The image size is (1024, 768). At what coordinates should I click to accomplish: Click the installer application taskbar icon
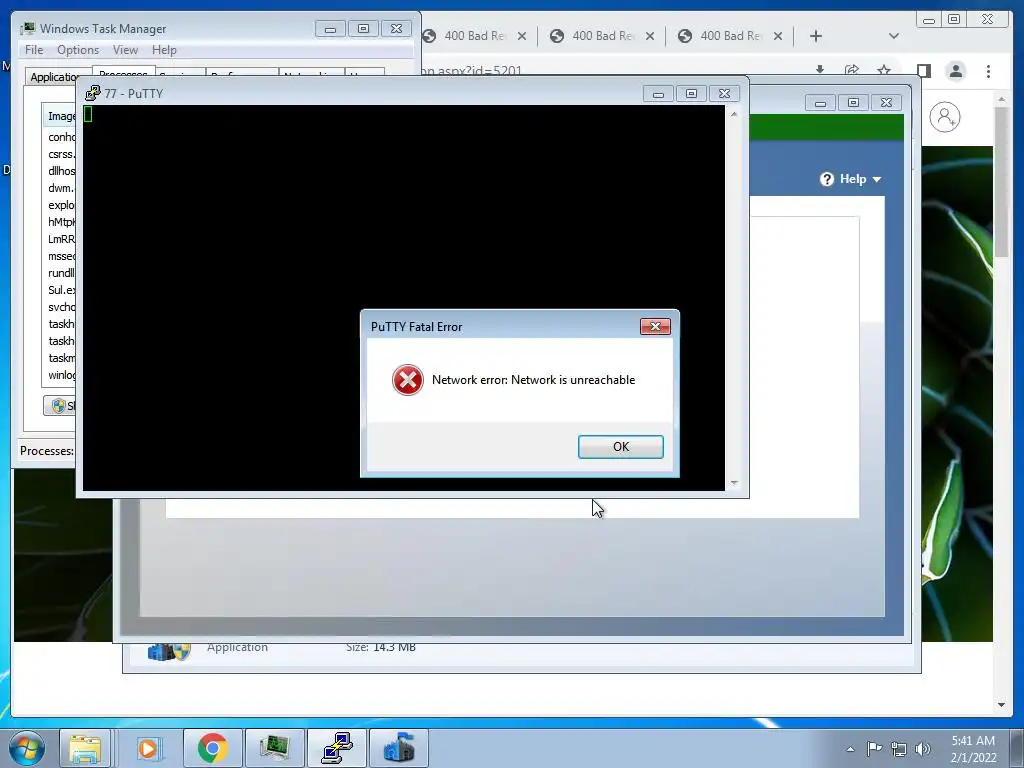pyautogui.click(x=398, y=748)
